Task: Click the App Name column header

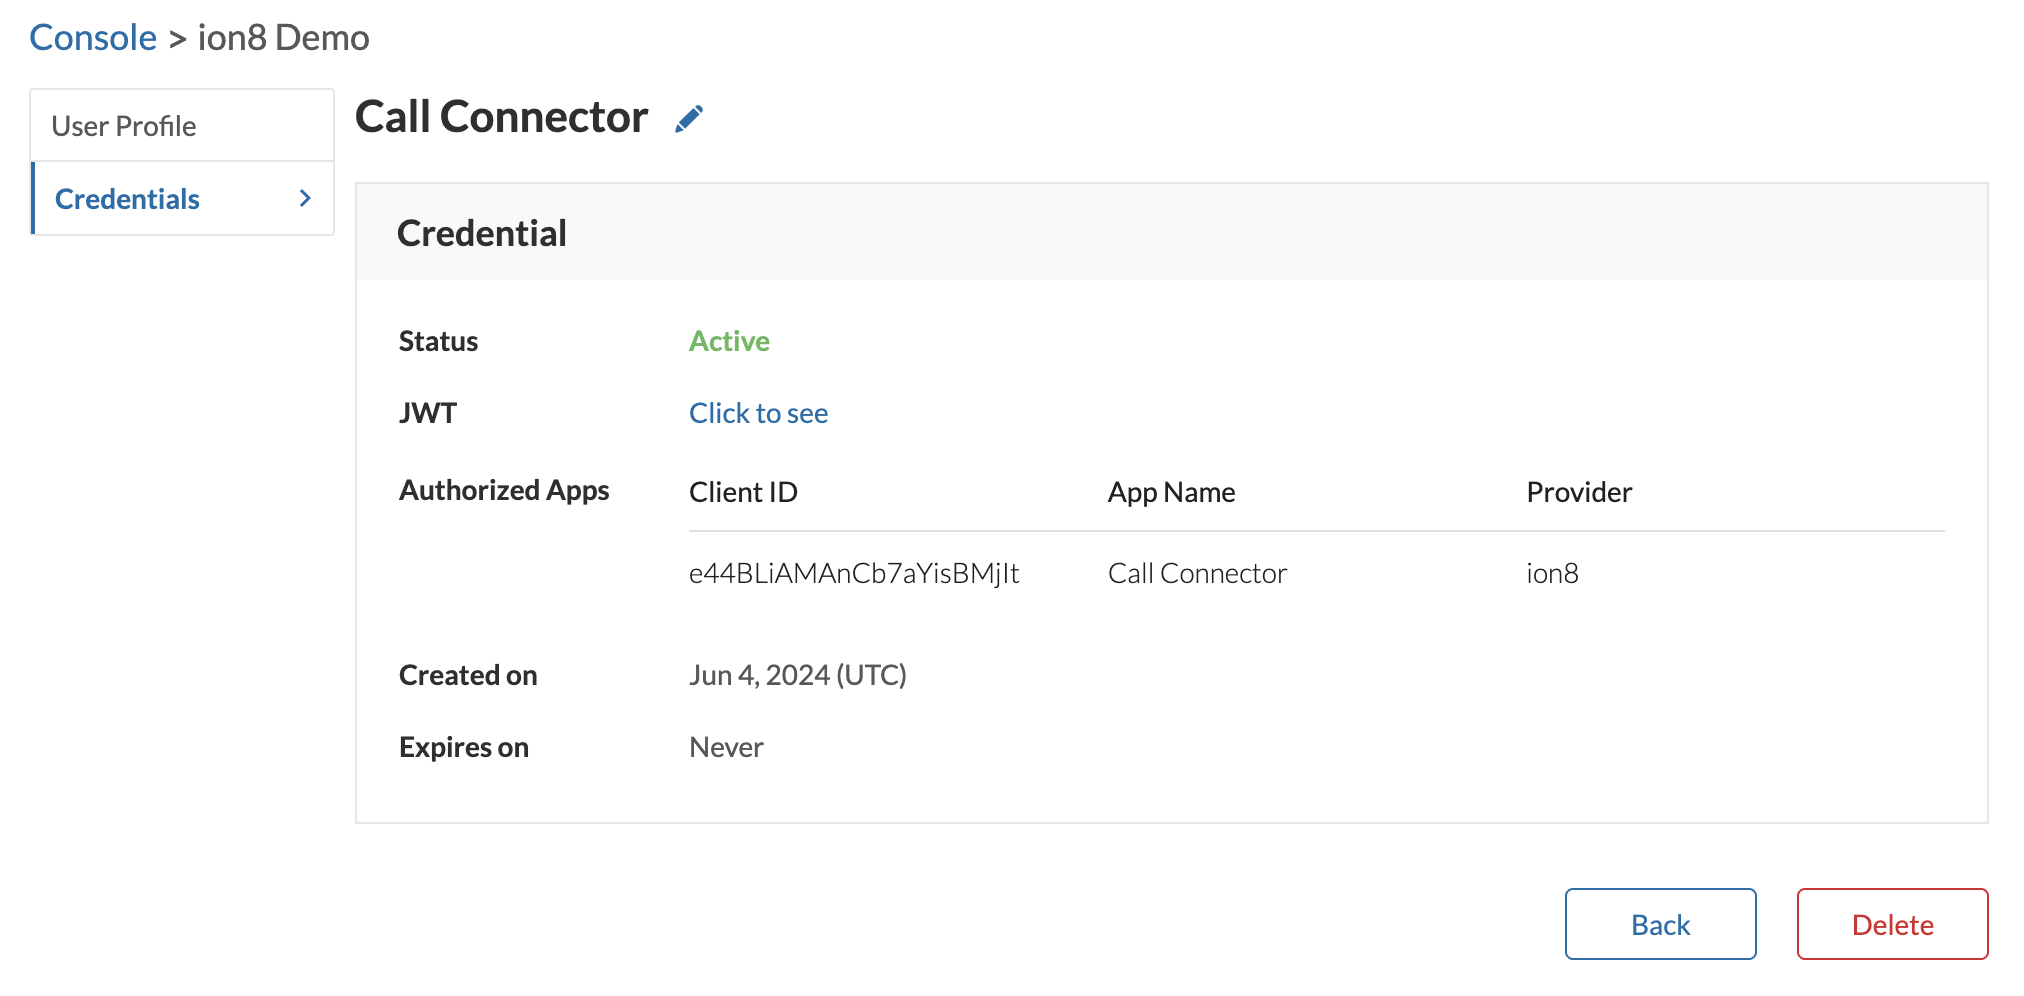Action: tap(1171, 492)
